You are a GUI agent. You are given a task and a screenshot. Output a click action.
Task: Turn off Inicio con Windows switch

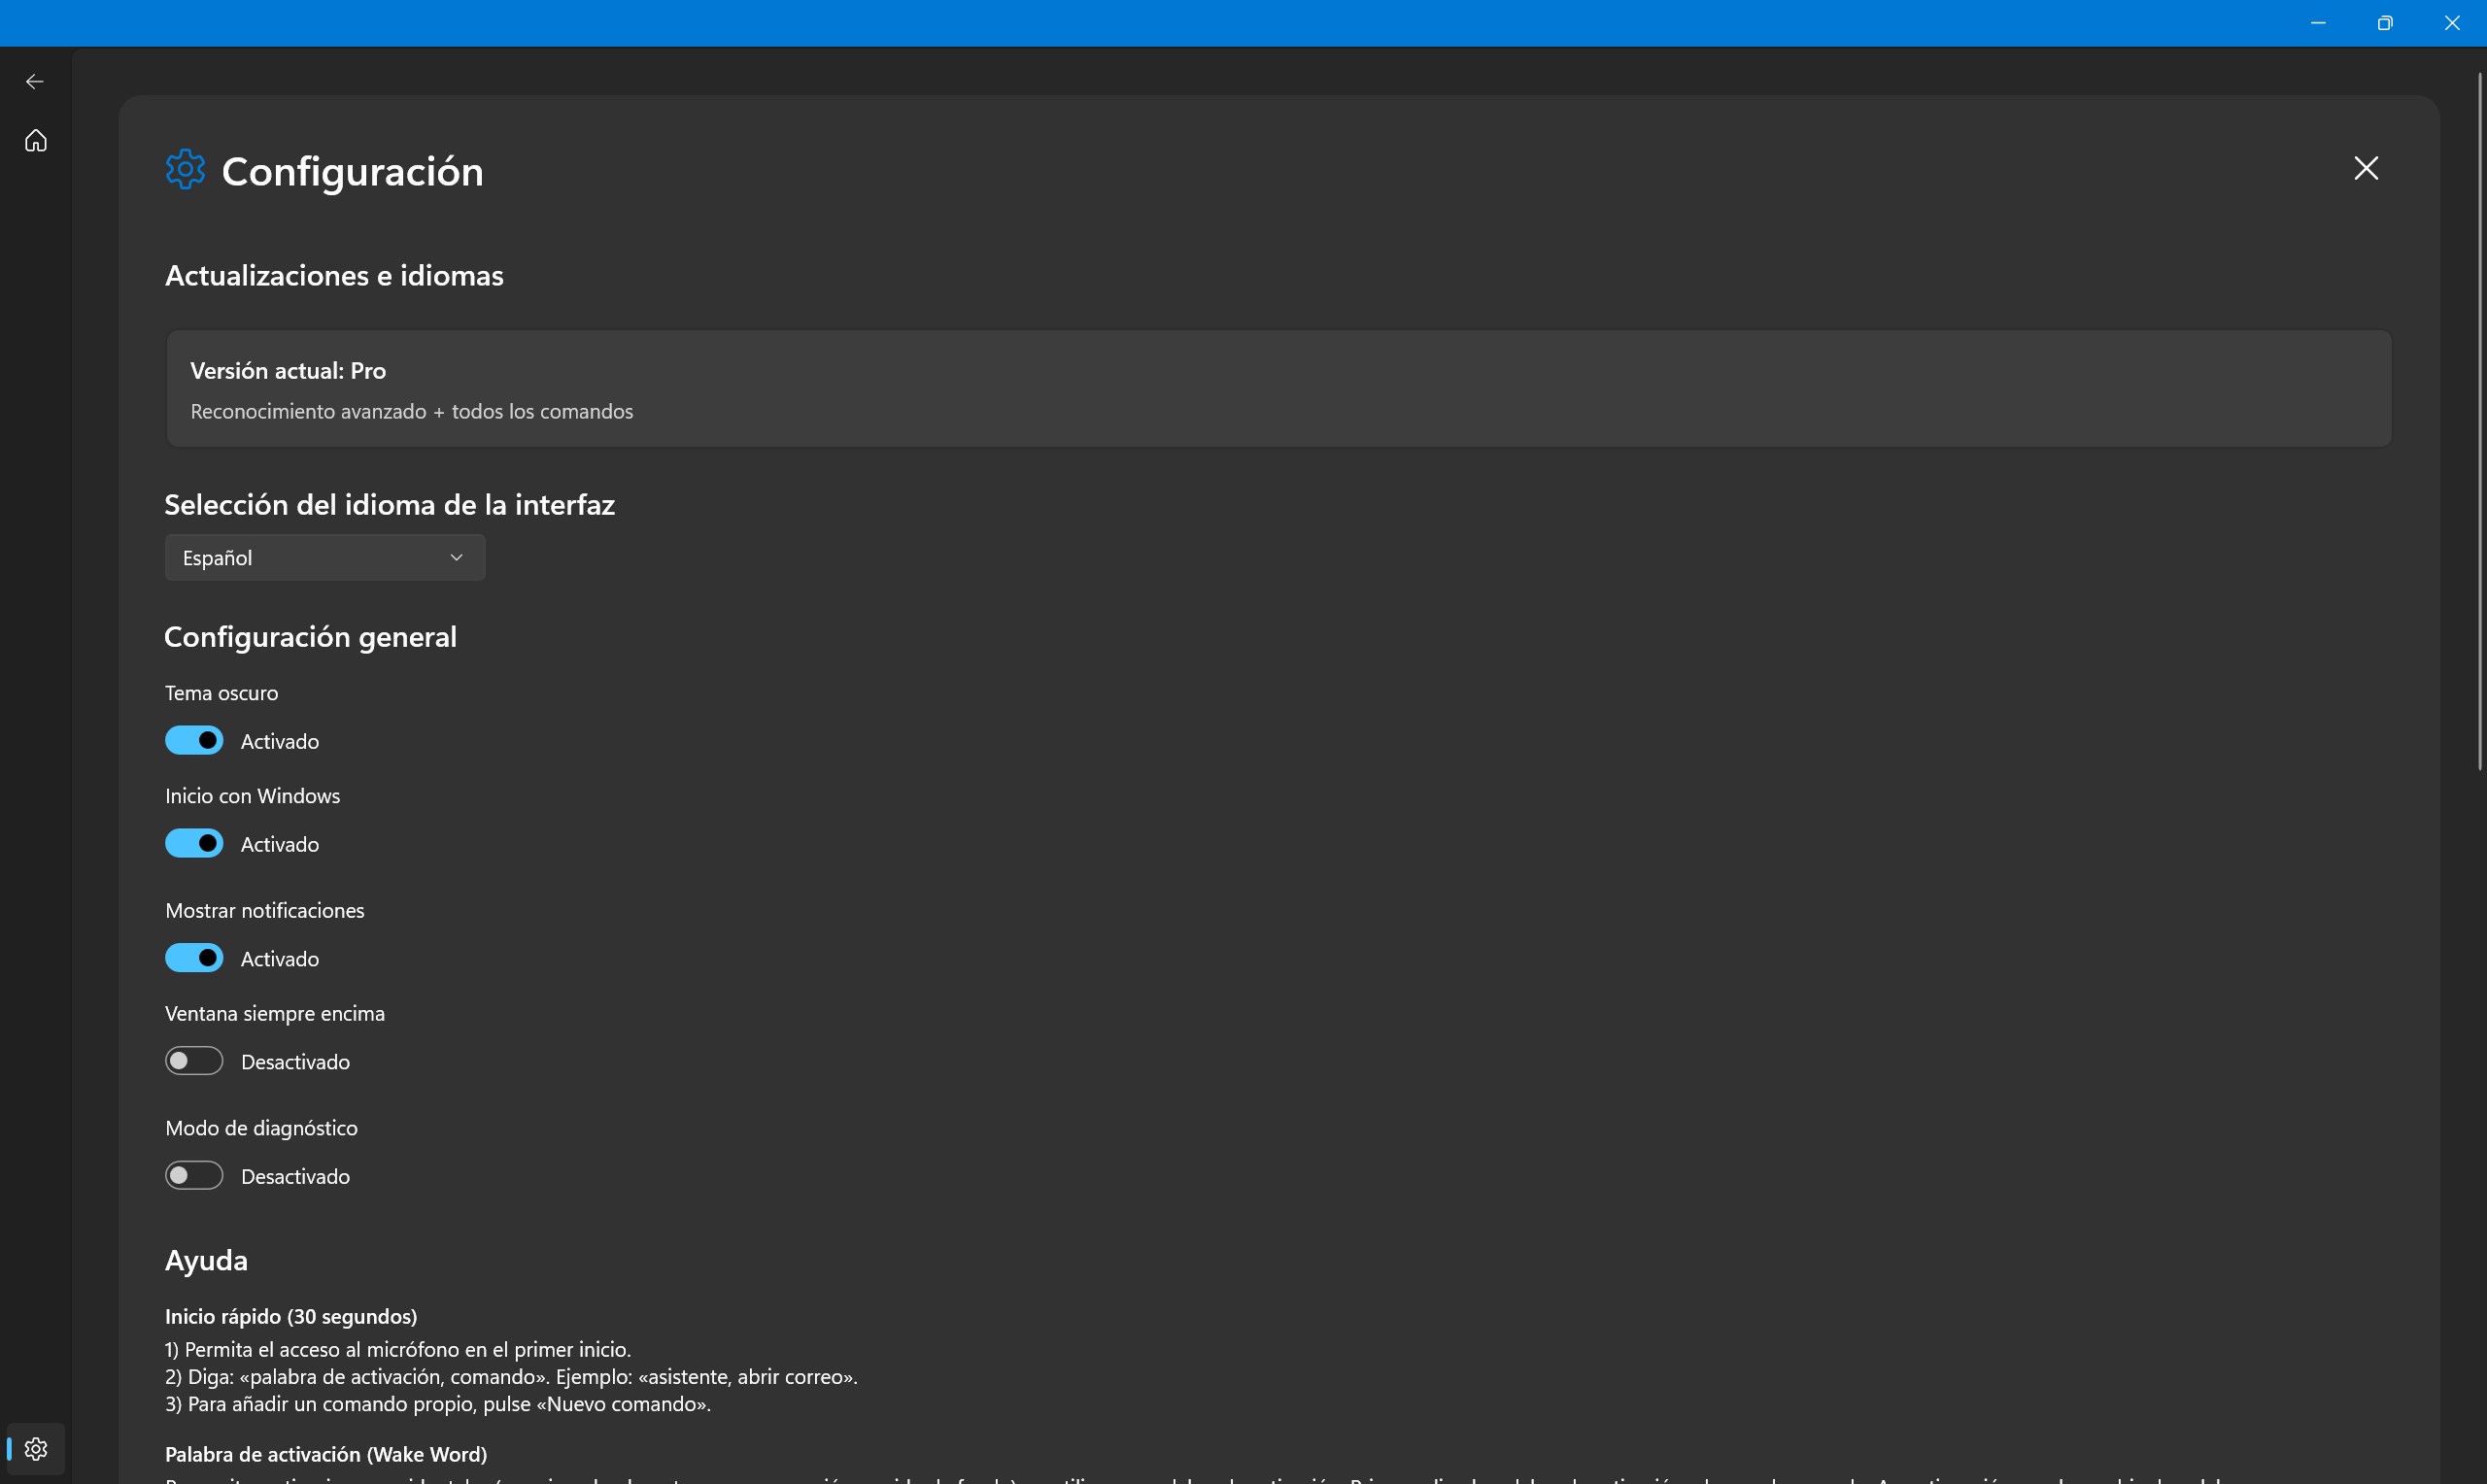pos(194,844)
